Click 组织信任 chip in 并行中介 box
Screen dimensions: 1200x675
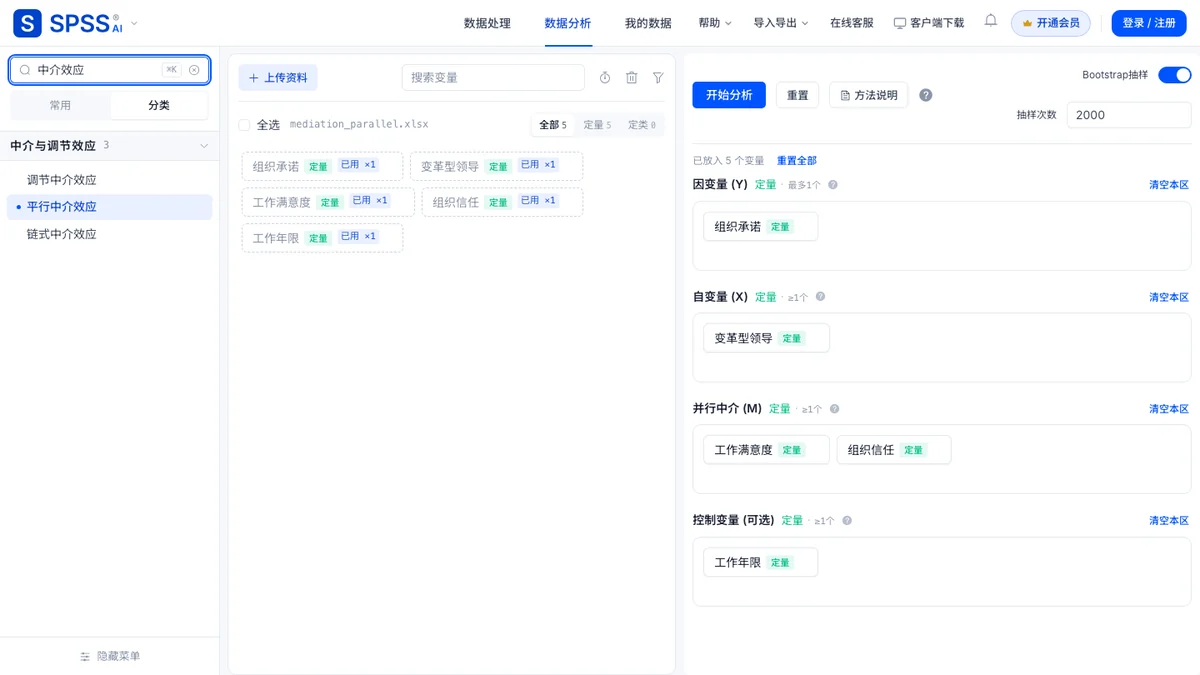(894, 450)
